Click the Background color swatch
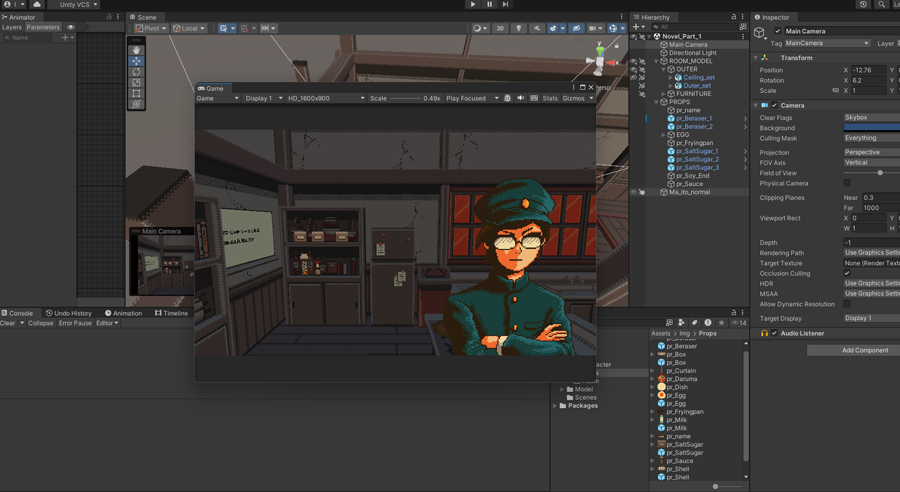Viewport: 900px width, 492px height. pyautogui.click(x=870, y=128)
